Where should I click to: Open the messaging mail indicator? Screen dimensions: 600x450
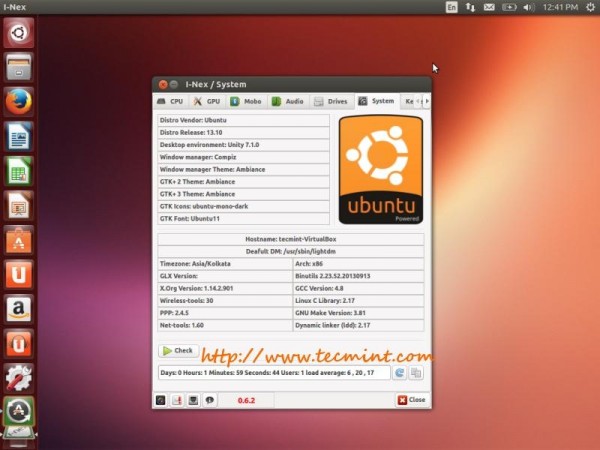click(489, 7)
